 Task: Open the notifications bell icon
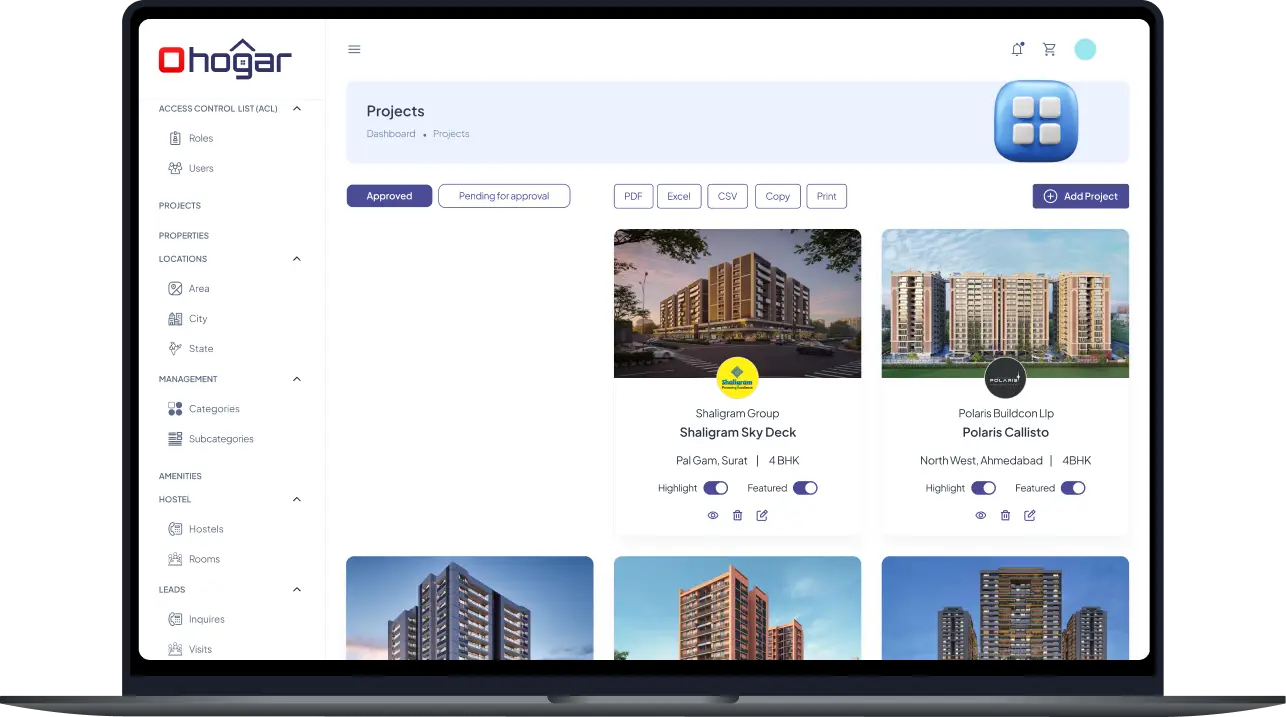[1017, 49]
